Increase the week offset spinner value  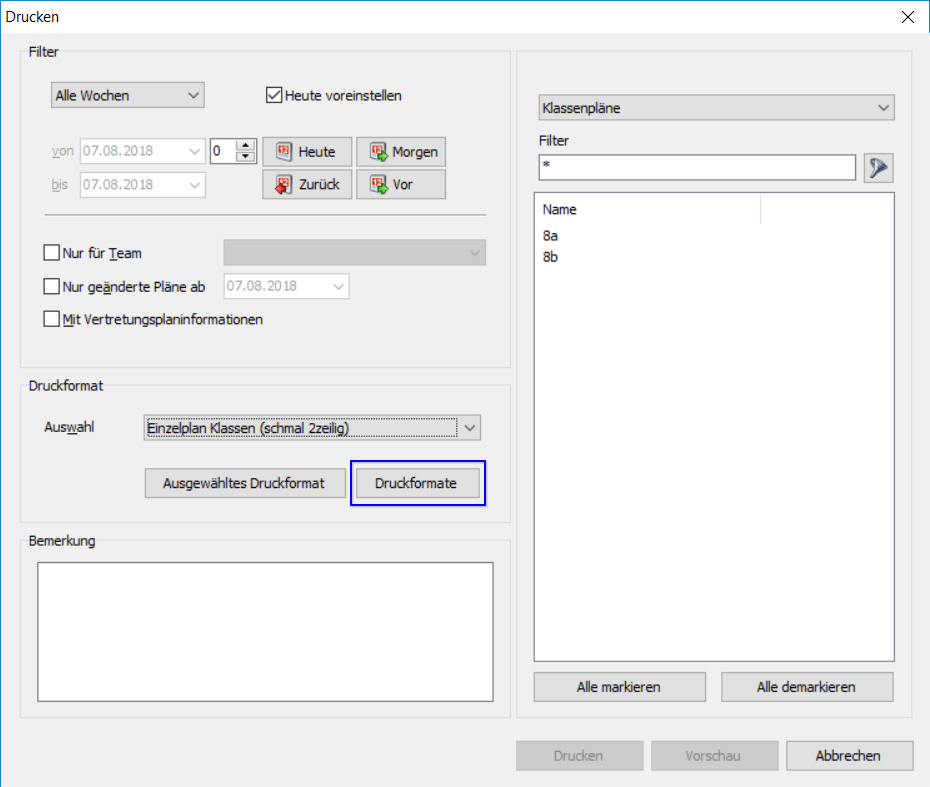[x=246, y=145]
